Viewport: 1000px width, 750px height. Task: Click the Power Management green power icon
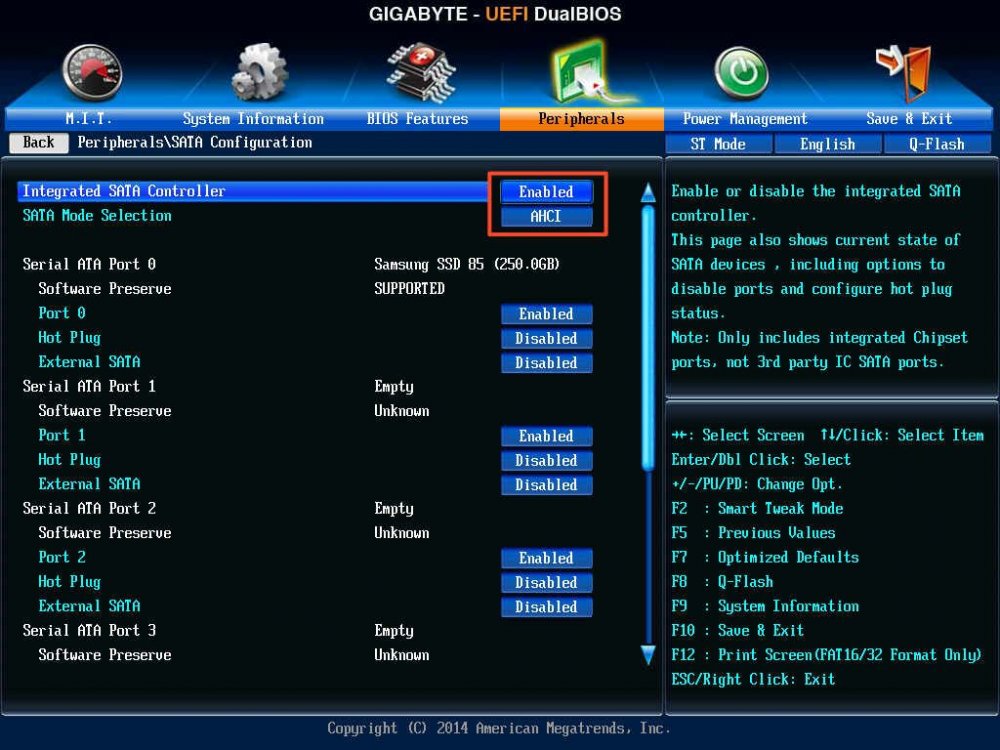(x=741, y=73)
